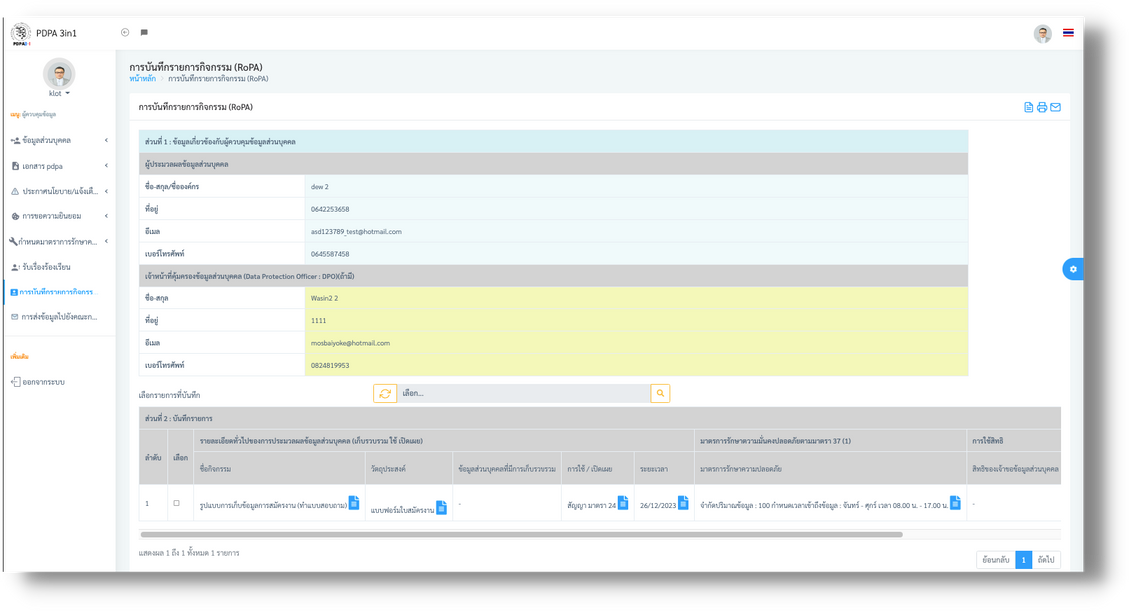This screenshot has width=1129, height=611.
Task: Click the email envelope icon in RoPA header
Action: coord(1056,107)
